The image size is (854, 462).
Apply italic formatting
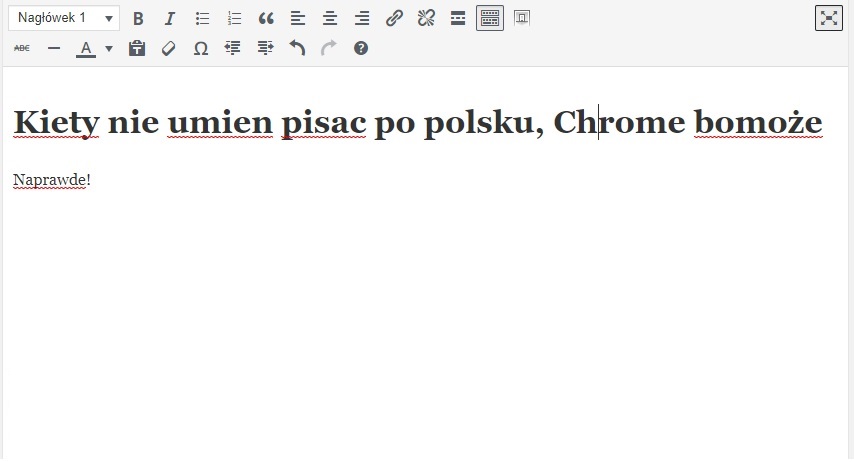170,18
